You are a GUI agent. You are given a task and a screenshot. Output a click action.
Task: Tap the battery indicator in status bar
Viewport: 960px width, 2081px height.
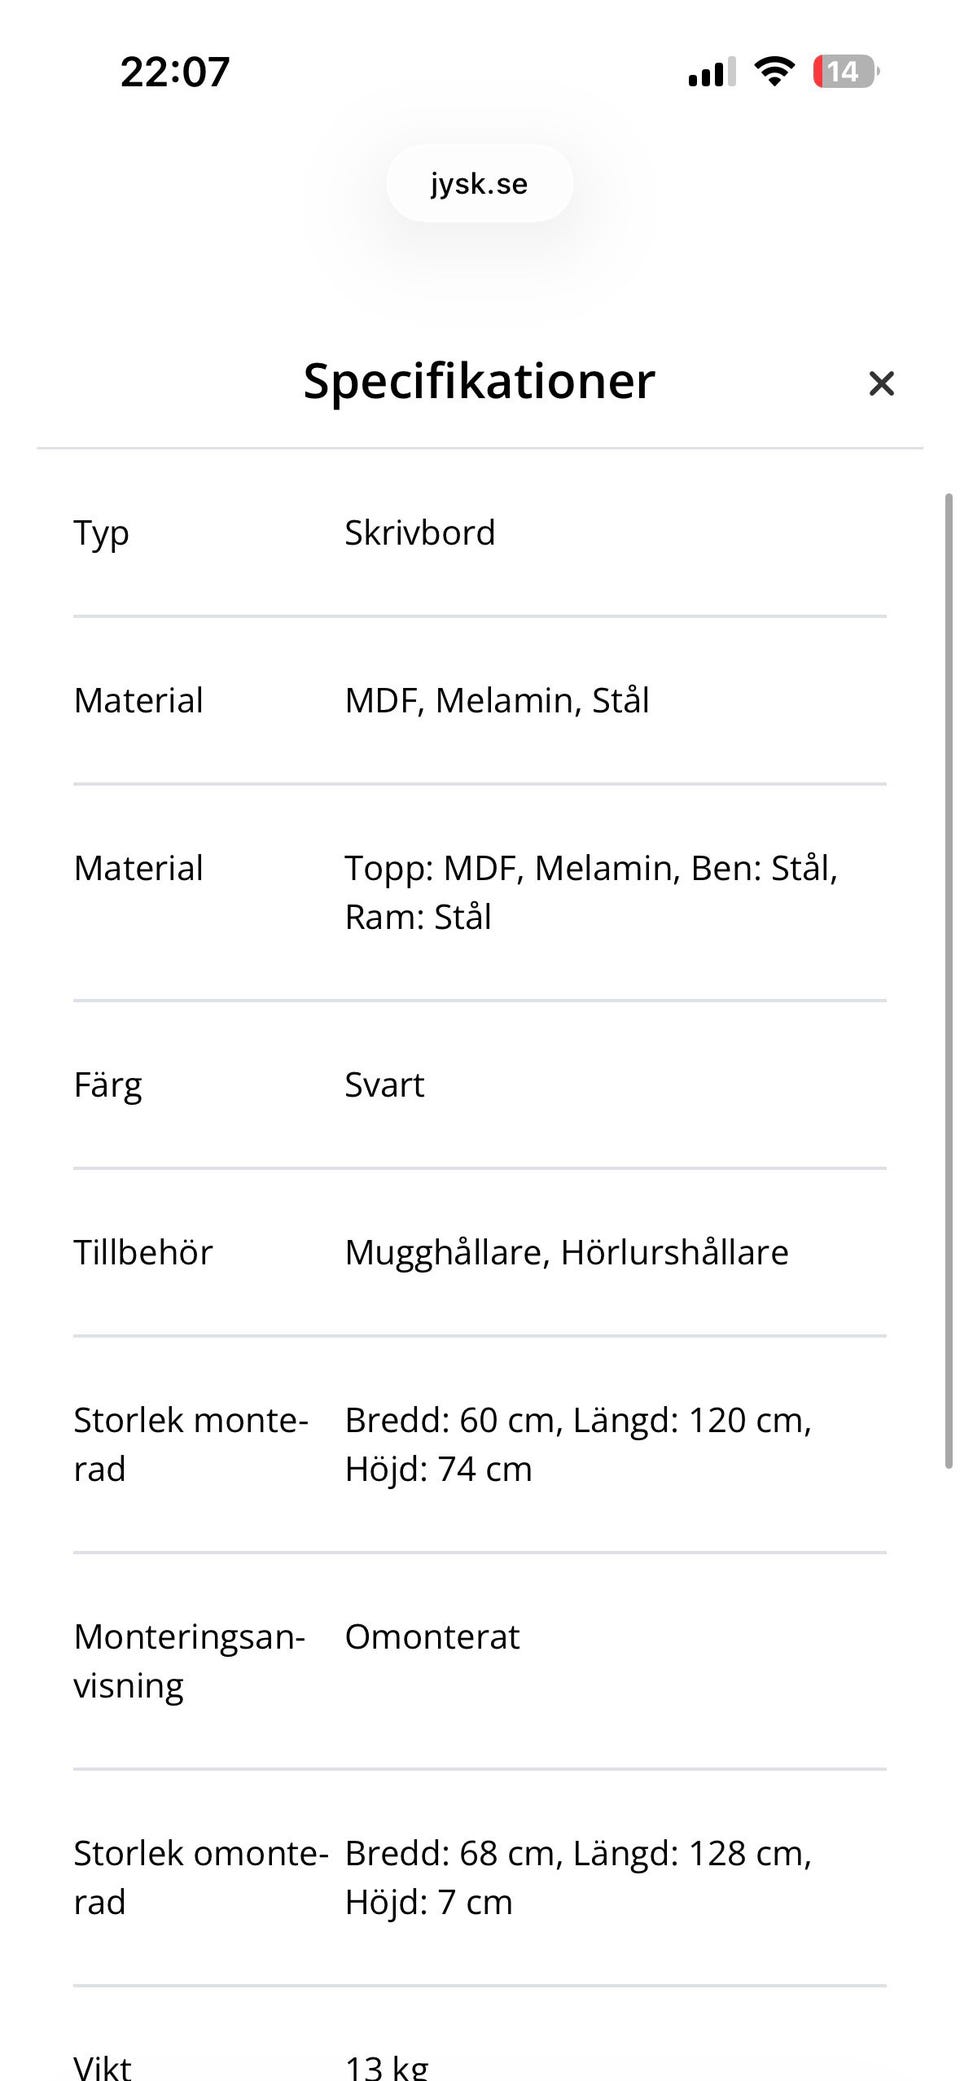846,71
